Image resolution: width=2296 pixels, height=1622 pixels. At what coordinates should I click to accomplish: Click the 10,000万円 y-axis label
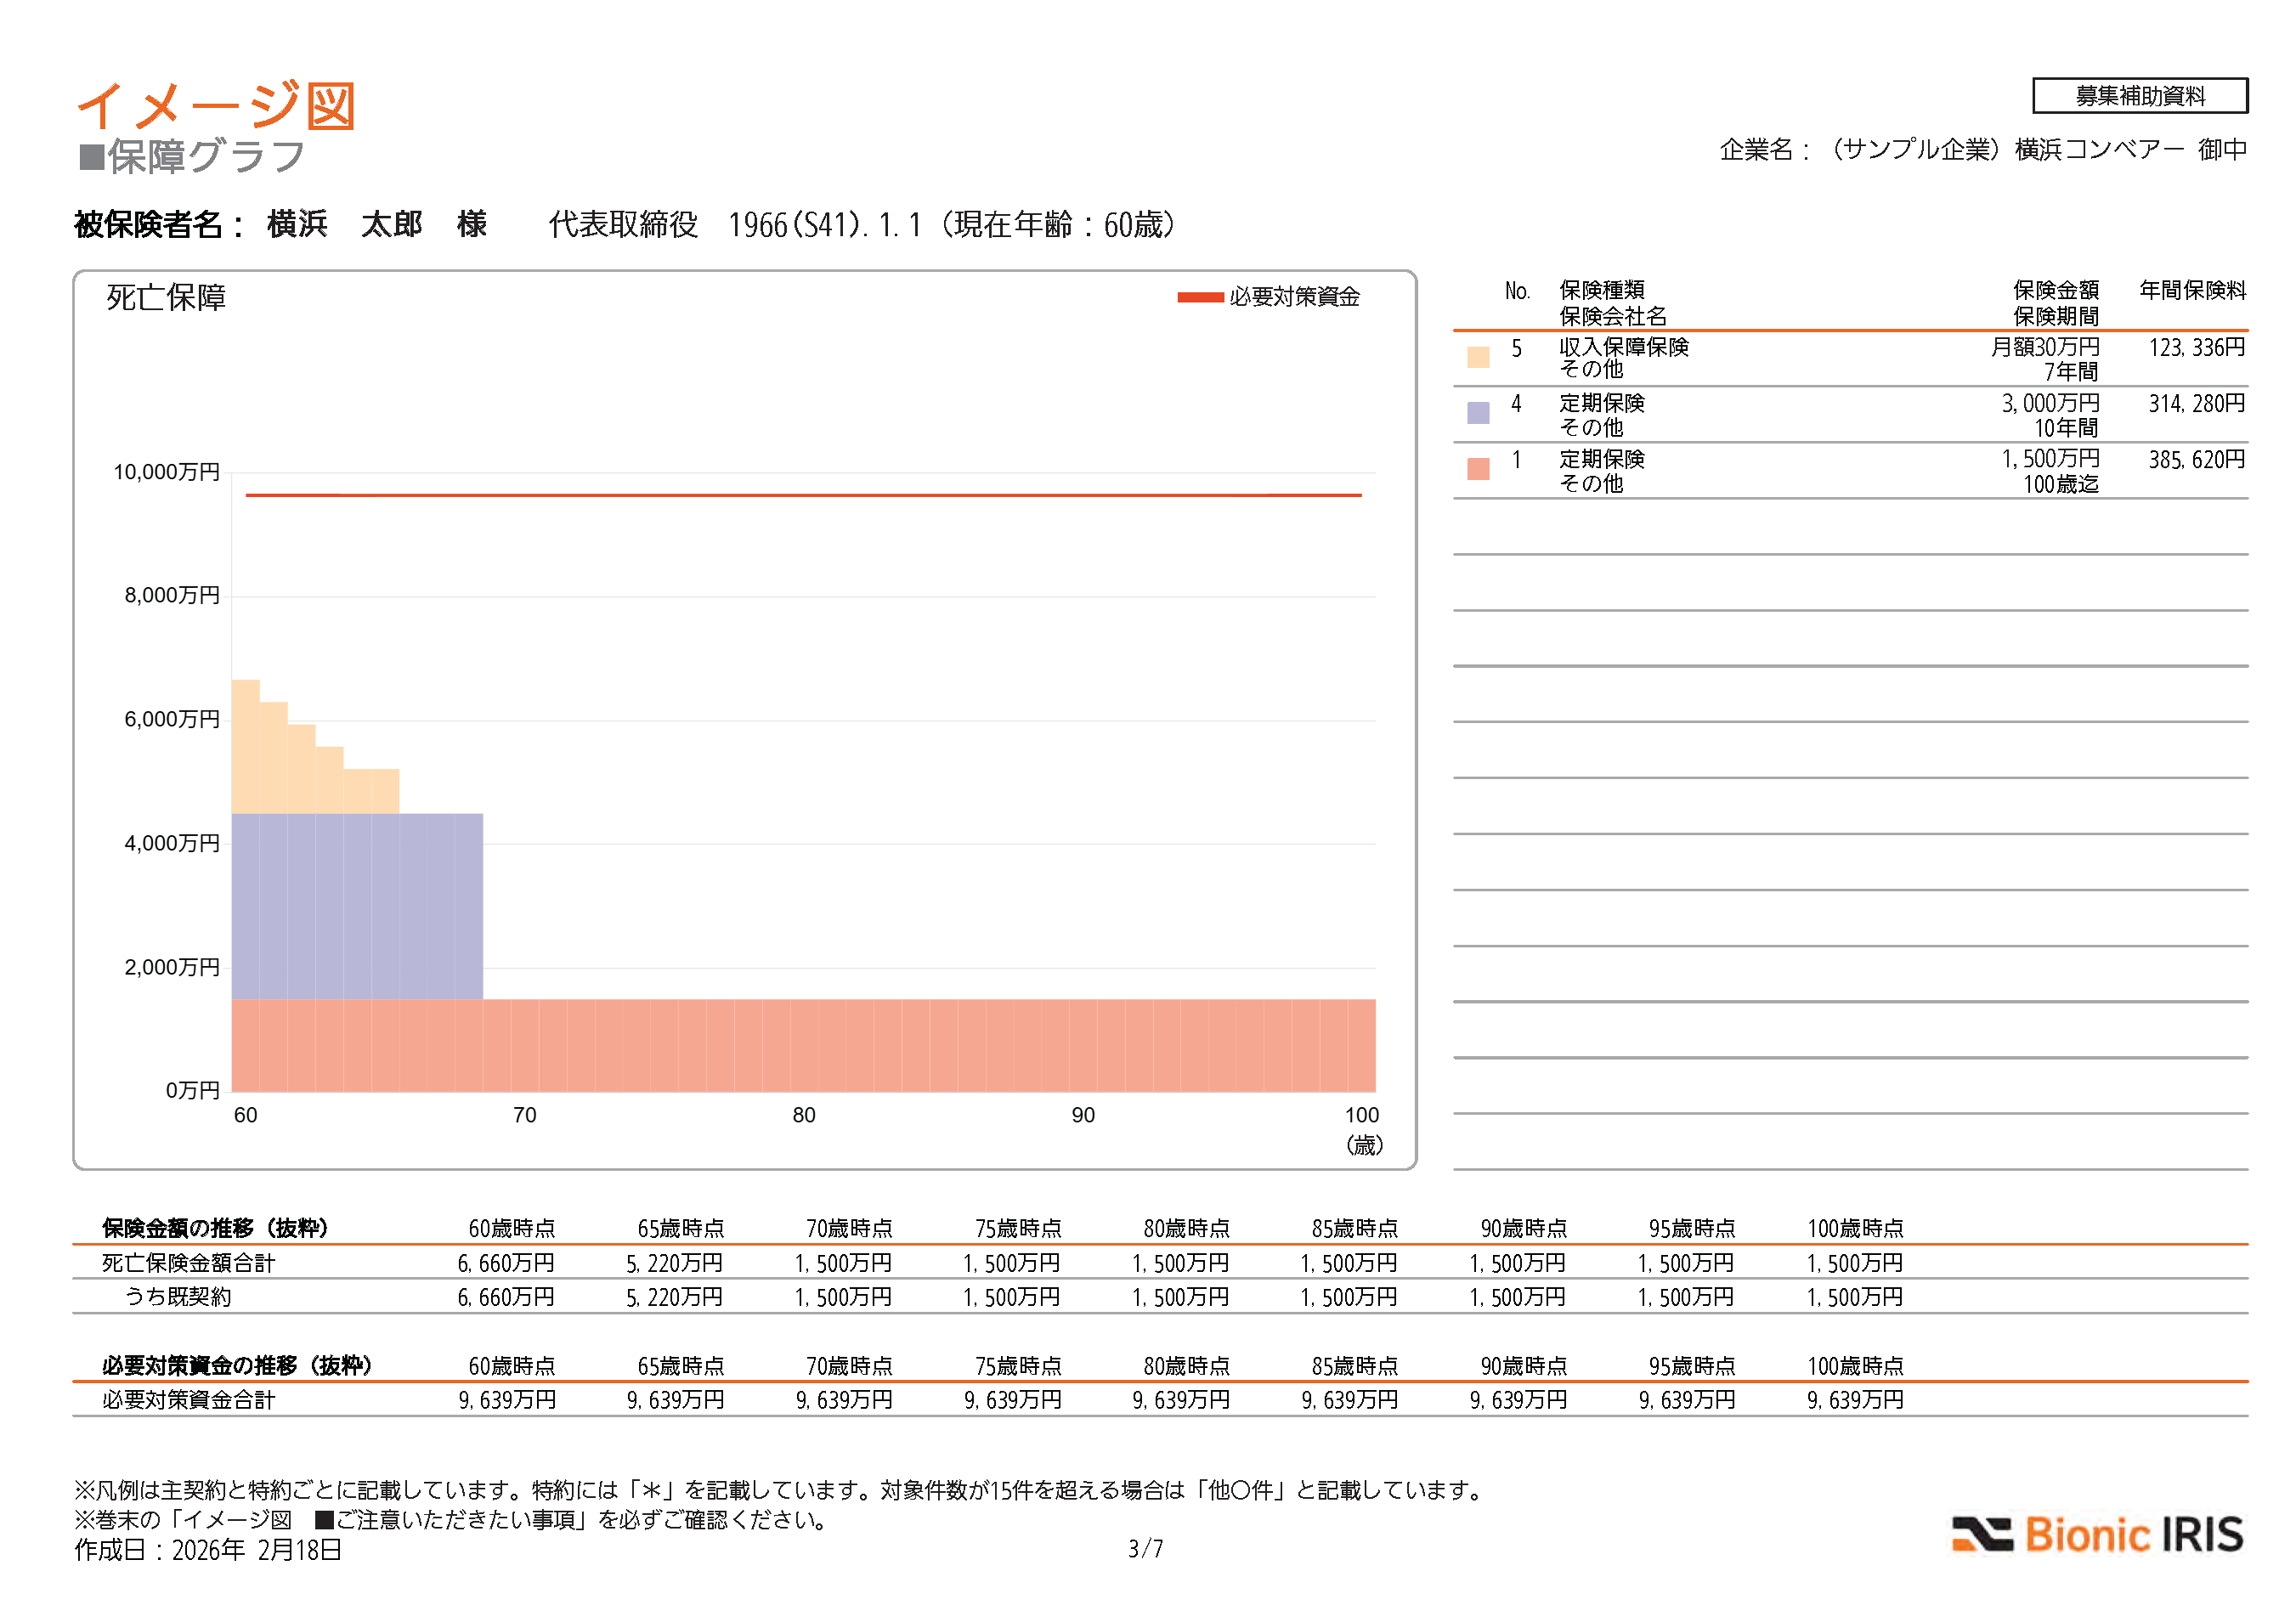coord(166,472)
